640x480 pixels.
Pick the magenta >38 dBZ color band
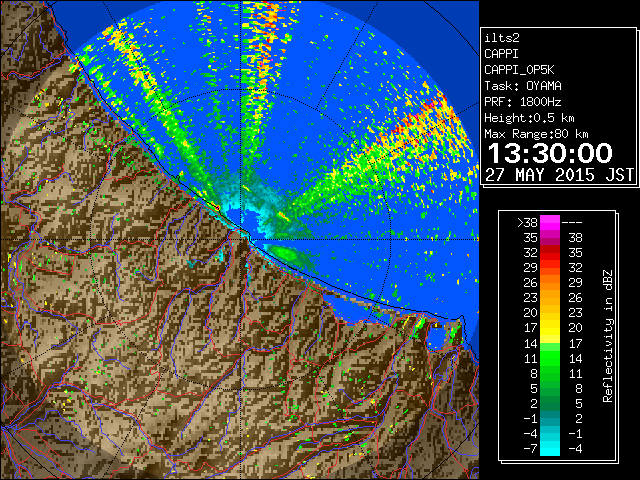(550, 223)
